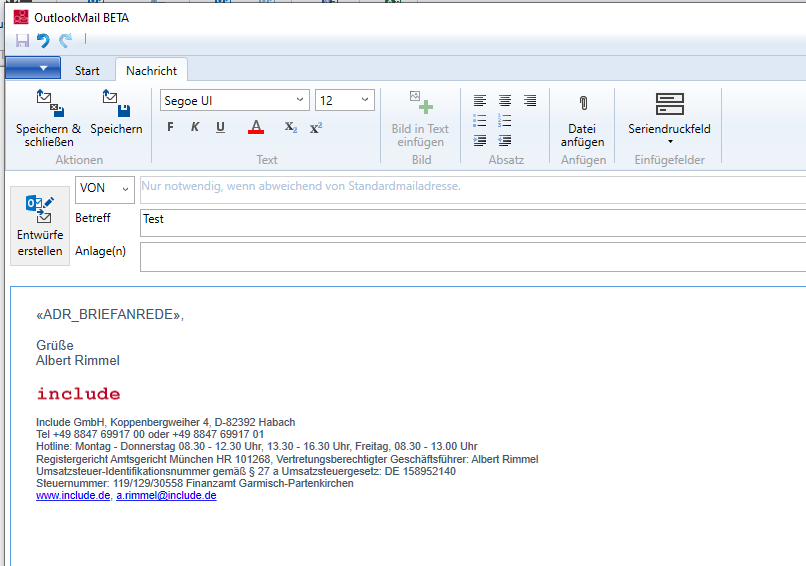
Task: Click the sender address input field
Action: [x=473, y=189]
